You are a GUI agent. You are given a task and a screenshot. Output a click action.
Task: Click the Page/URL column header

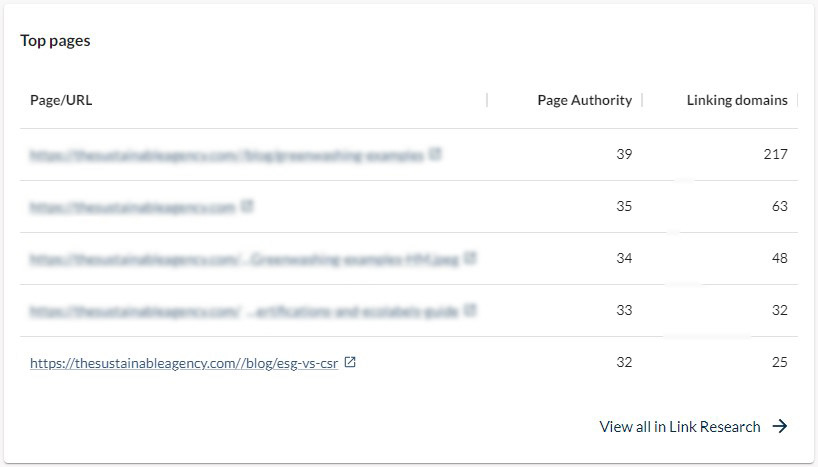point(61,100)
